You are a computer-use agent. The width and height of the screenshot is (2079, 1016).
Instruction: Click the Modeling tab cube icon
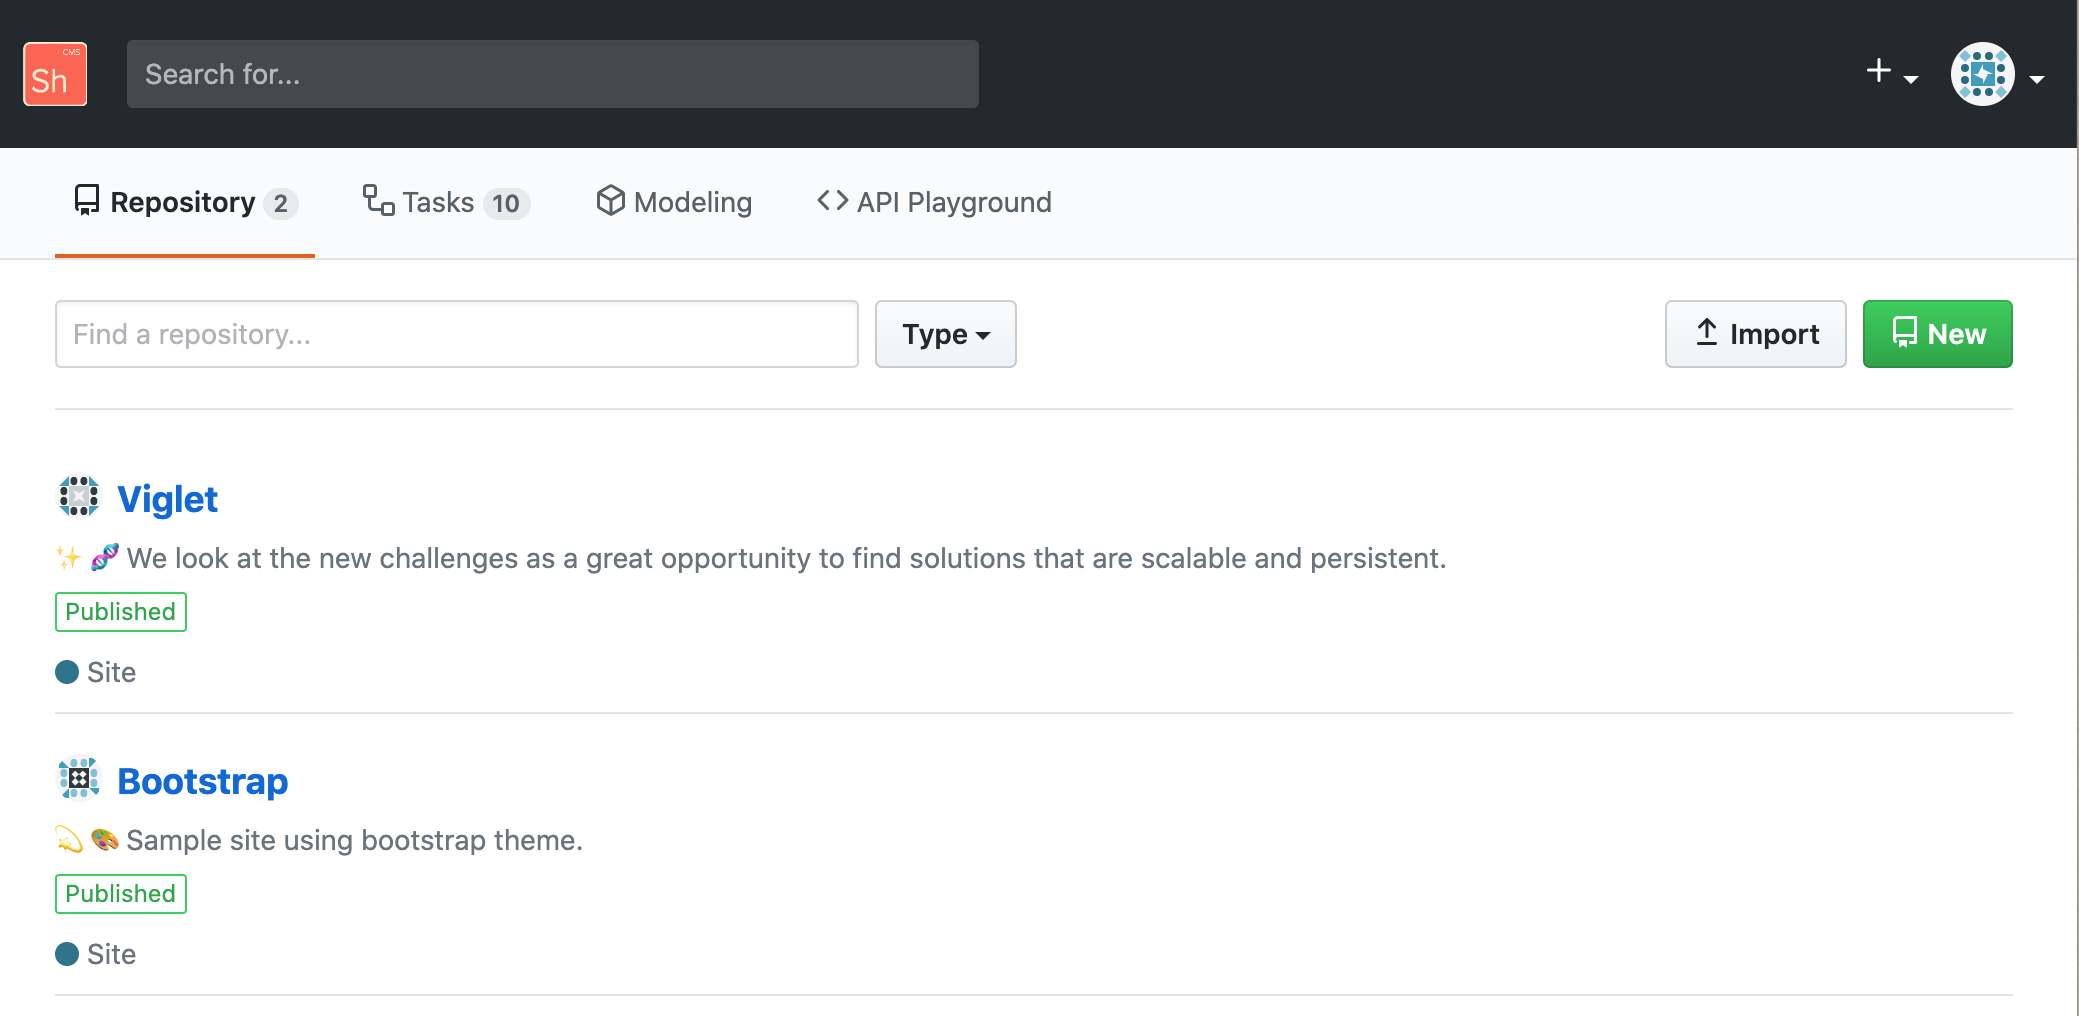coord(610,200)
